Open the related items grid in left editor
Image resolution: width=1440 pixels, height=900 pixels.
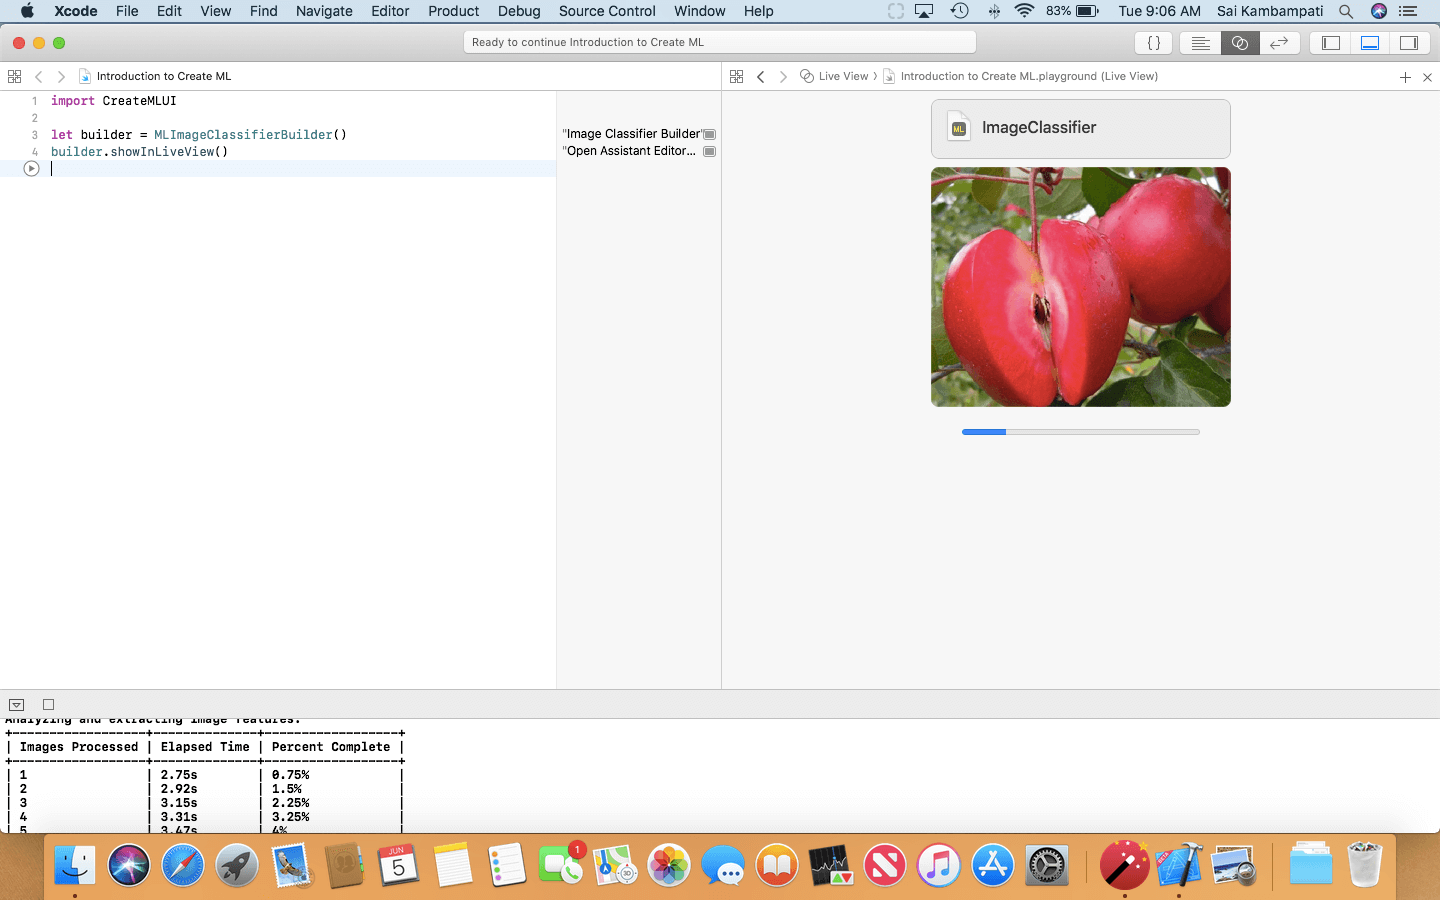click(14, 76)
